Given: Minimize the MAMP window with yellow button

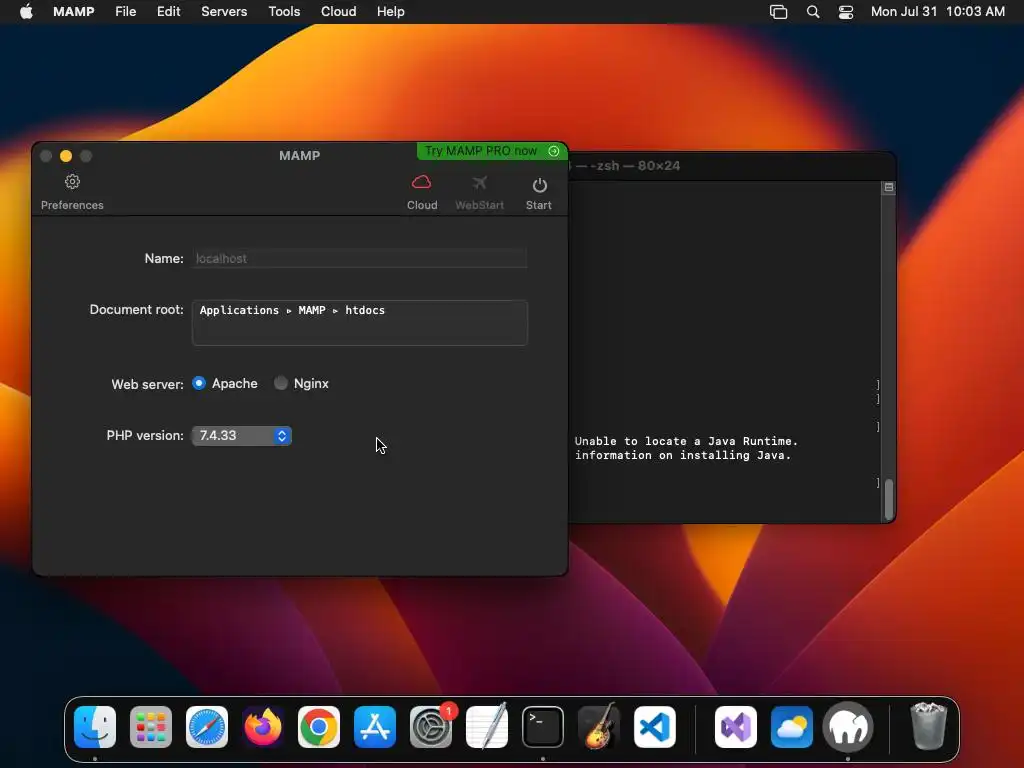Looking at the screenshot, I should pos(66,156).
